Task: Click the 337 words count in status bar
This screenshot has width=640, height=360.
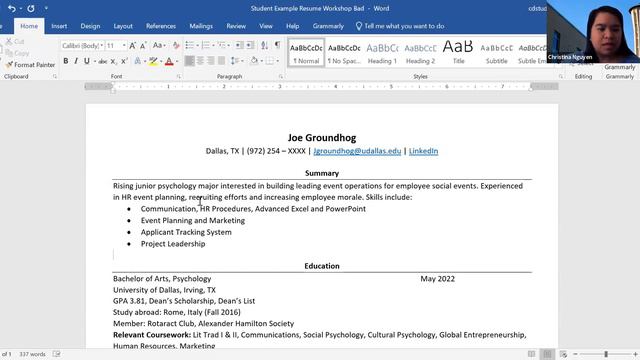Action: click(32, 354)
